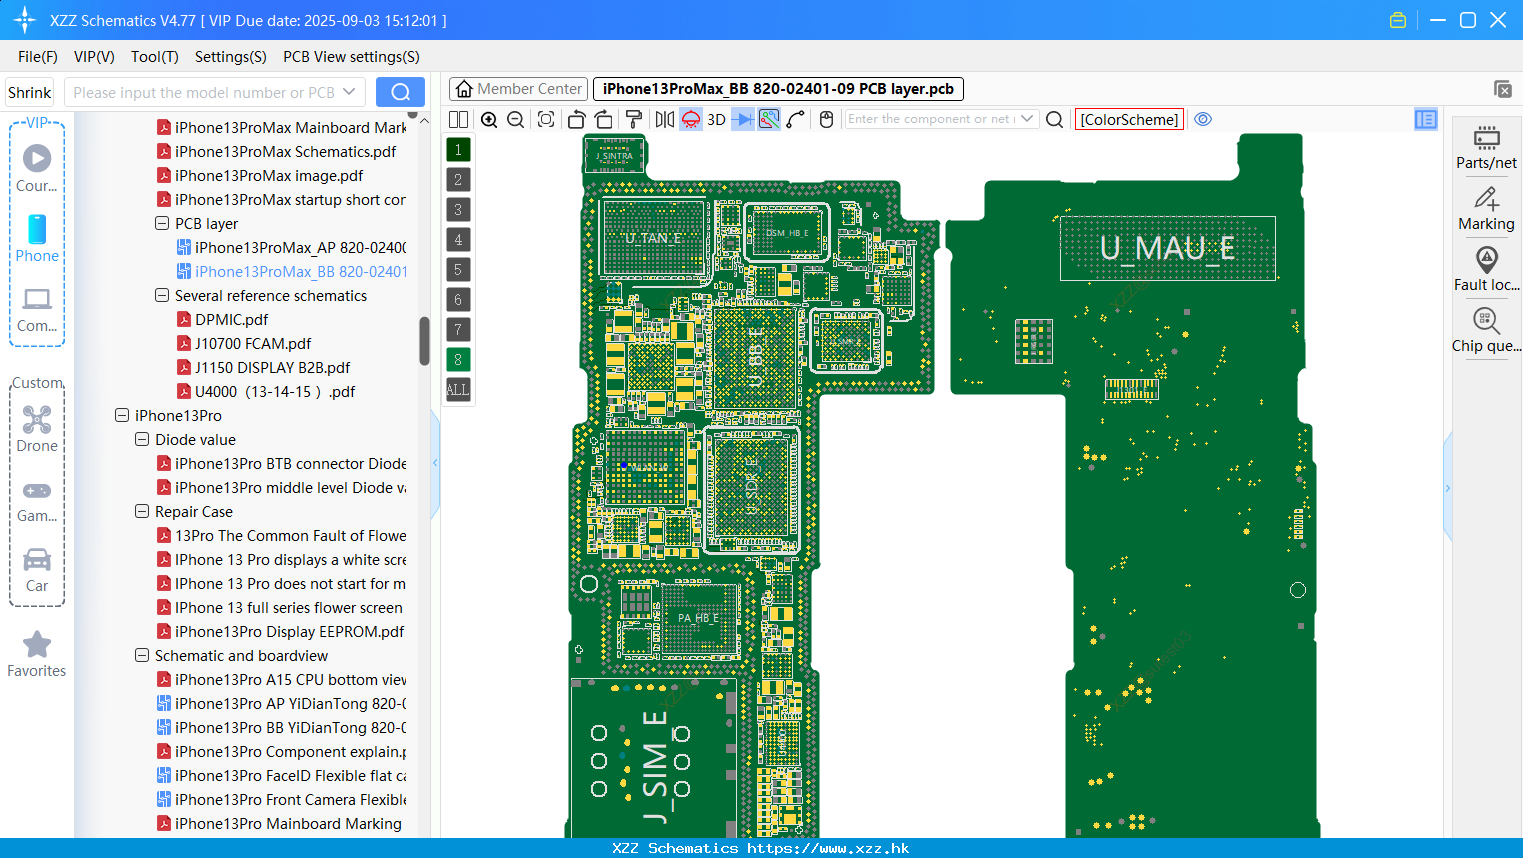Open the Tool(T) menu
The width and height of the screenshot is (1523, 858).
point(155,57)
